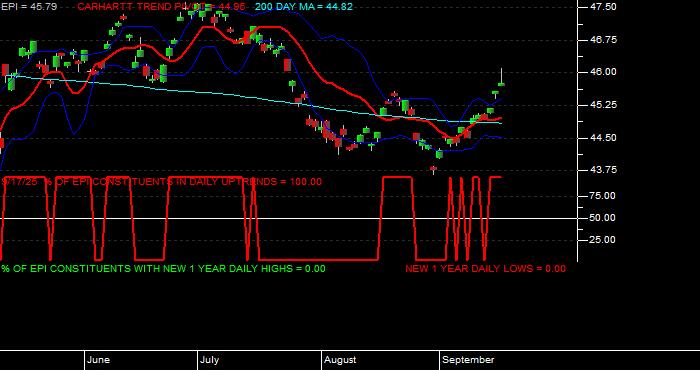This screenshot has width=700, height=370.
Task: Select the June marker on the time axis
Action: (x=98, y=360)
